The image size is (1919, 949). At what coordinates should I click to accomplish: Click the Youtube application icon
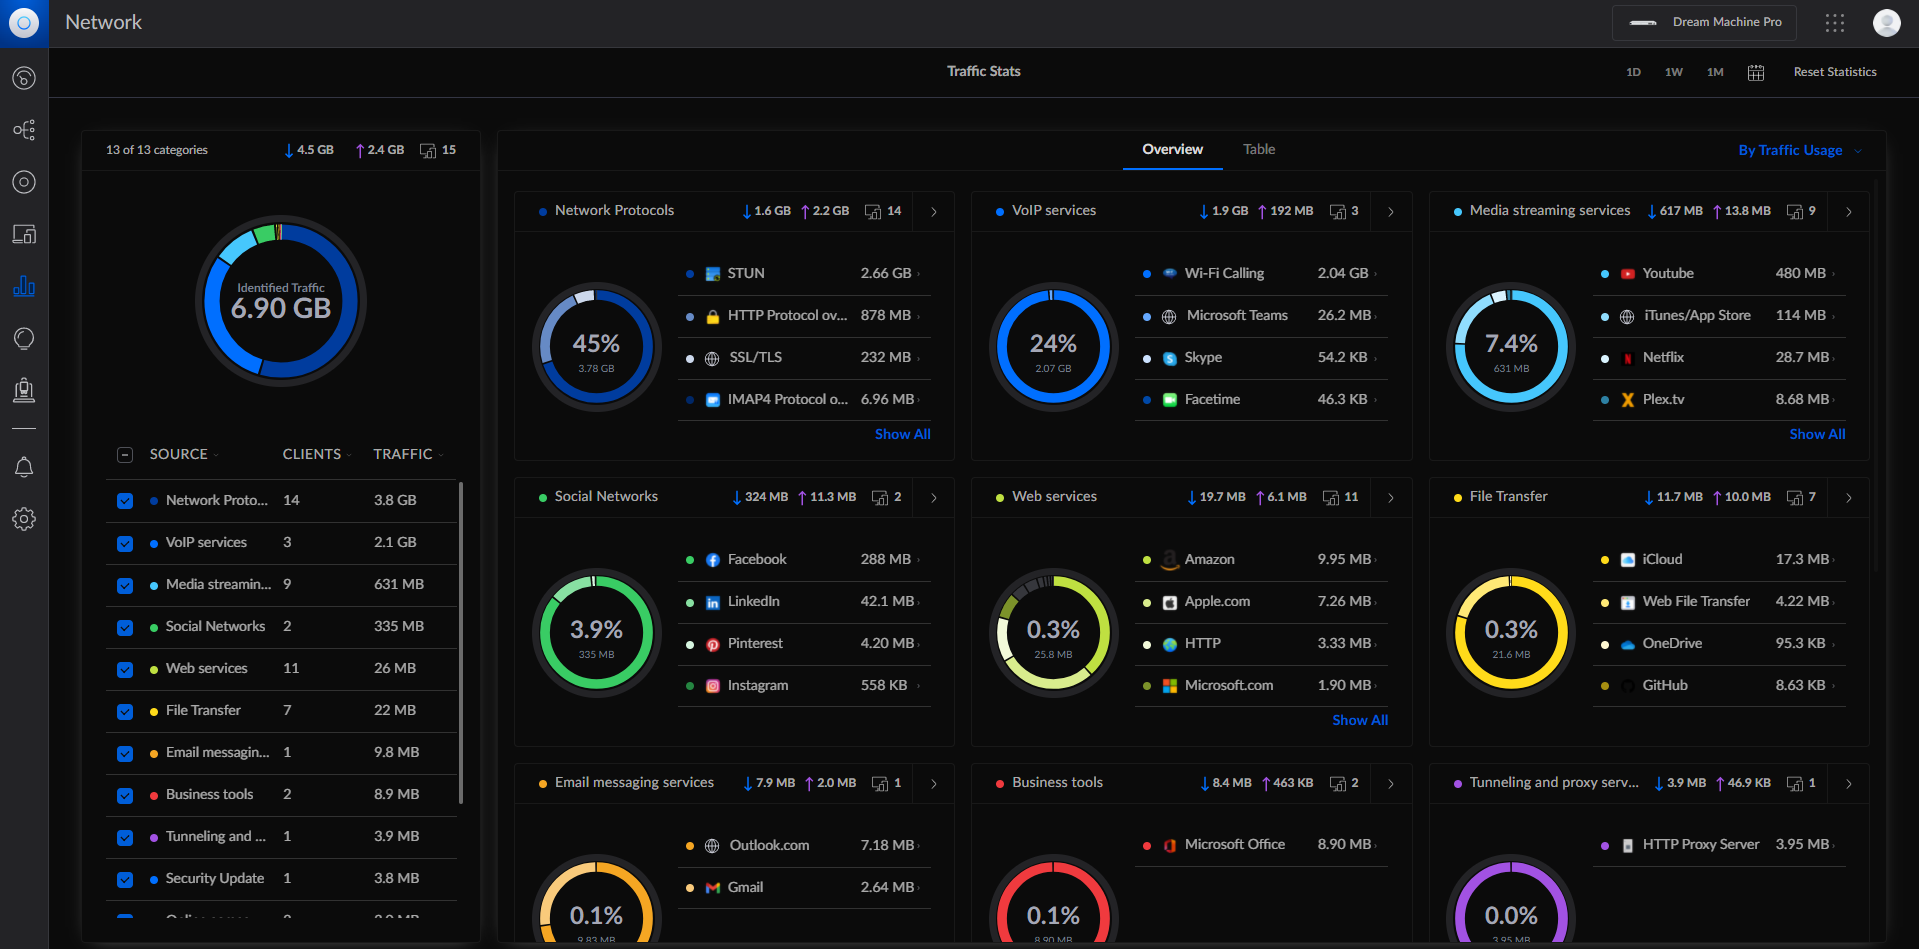pos(1628,274)
